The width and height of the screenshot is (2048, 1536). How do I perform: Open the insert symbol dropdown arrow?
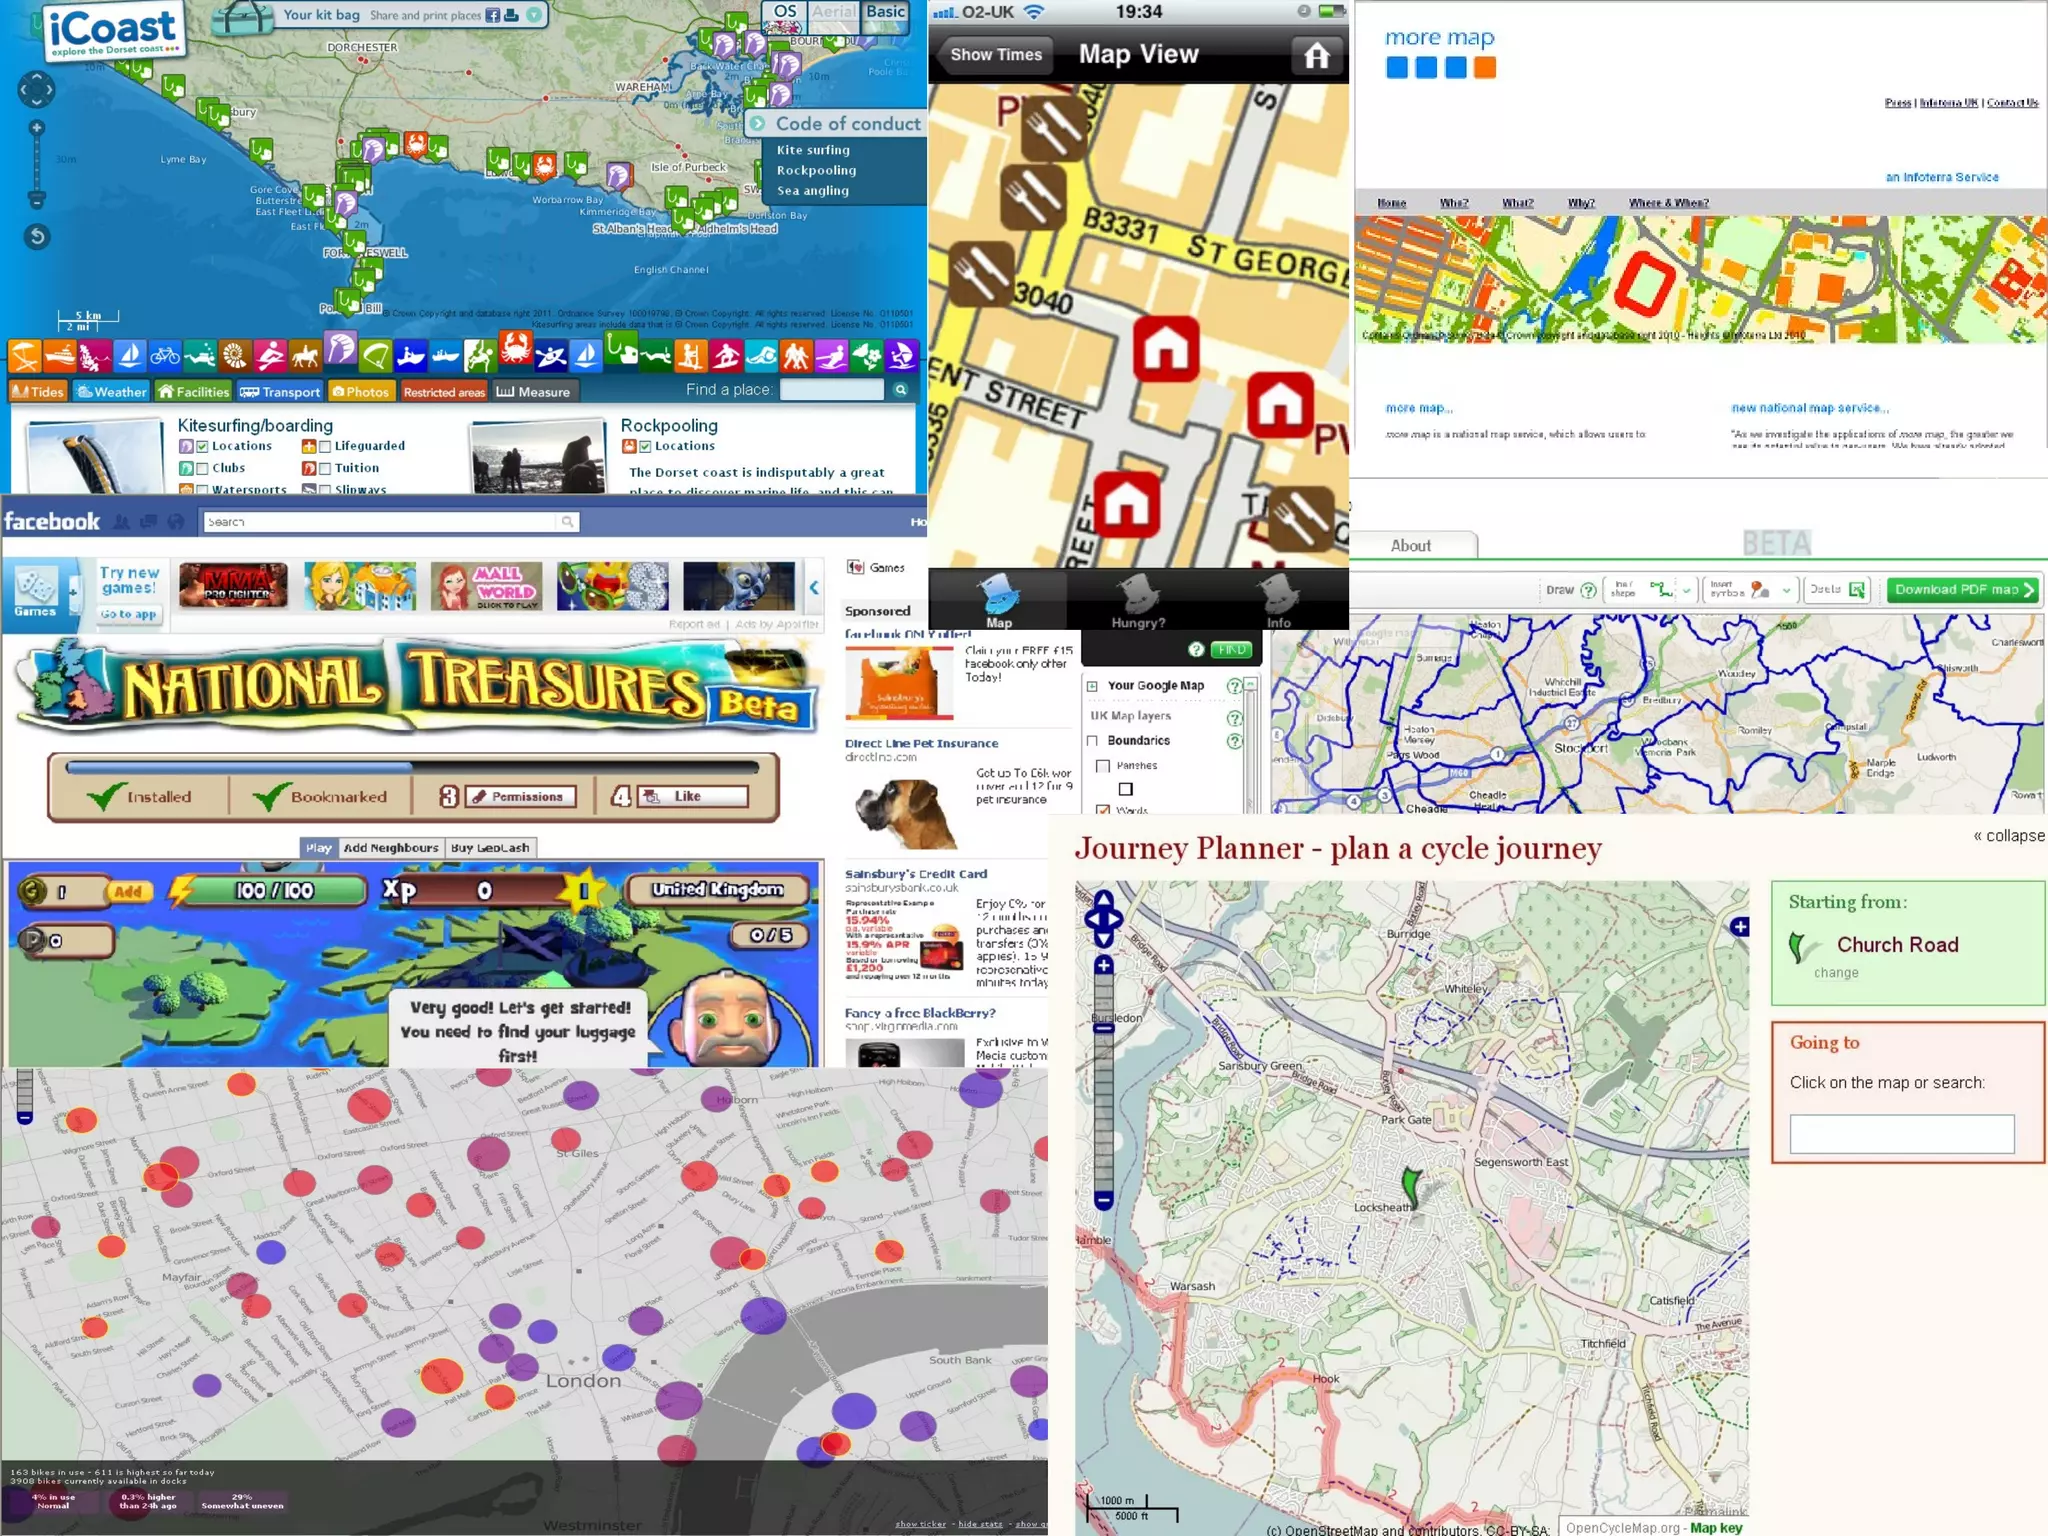tap(1786, 590)
